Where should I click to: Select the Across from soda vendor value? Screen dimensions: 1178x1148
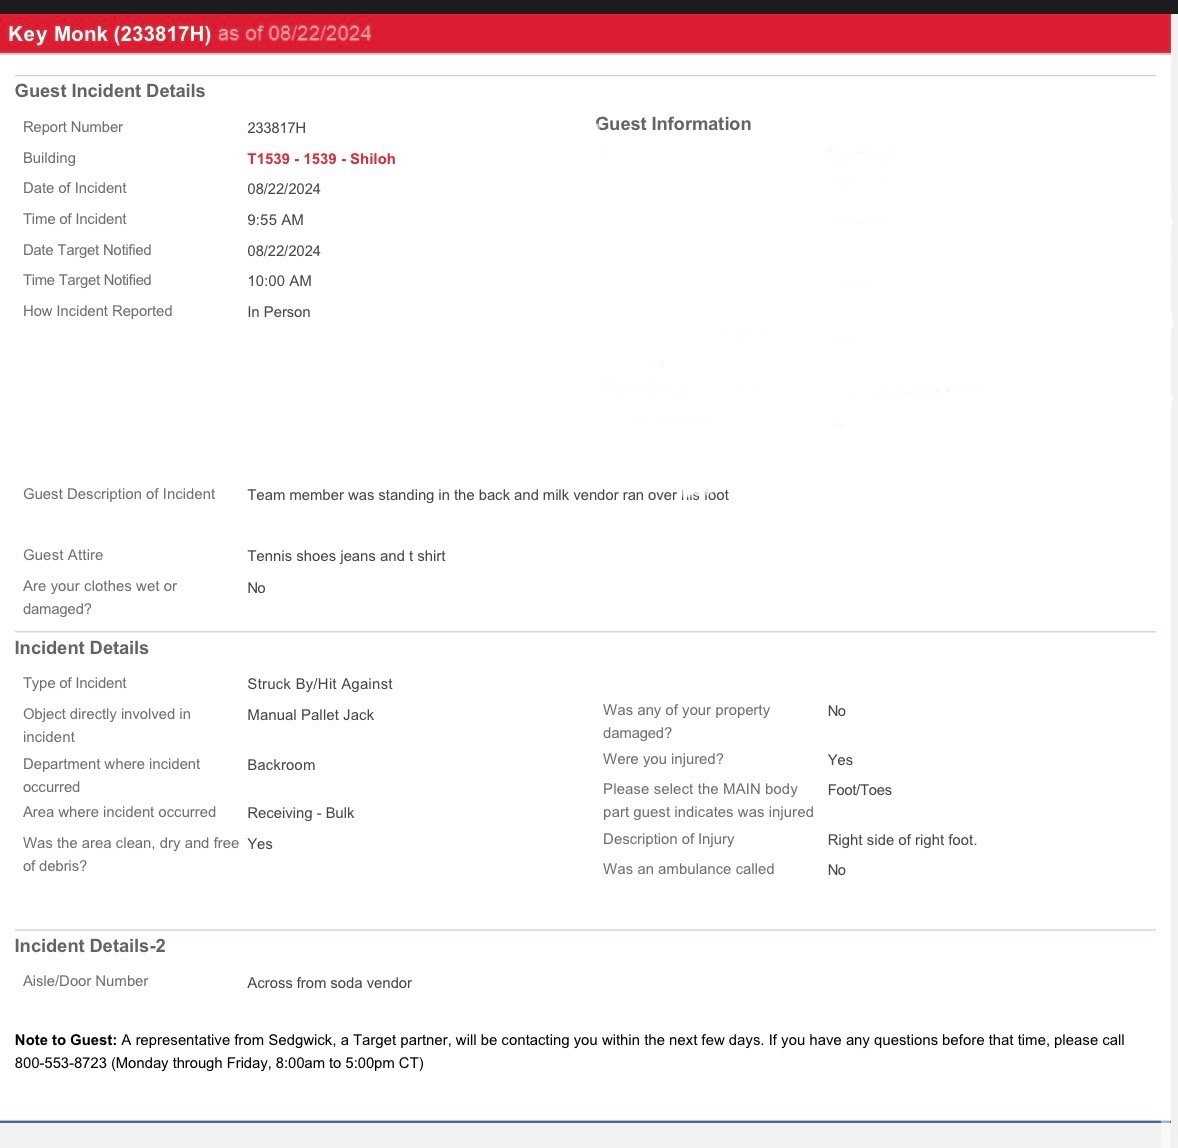pos(329,983)
